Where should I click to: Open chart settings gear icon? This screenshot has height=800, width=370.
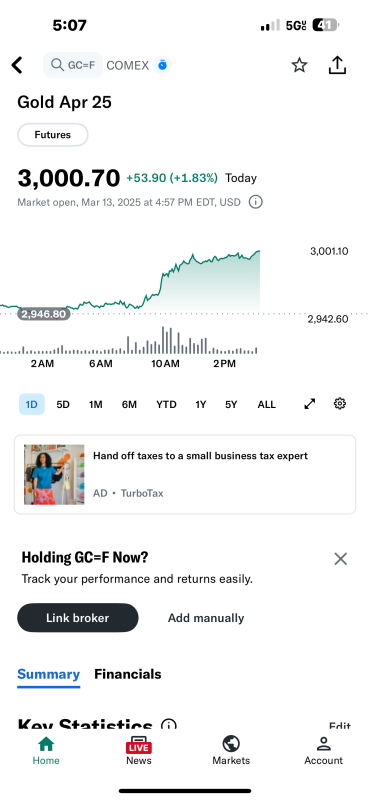coord(340,404)
